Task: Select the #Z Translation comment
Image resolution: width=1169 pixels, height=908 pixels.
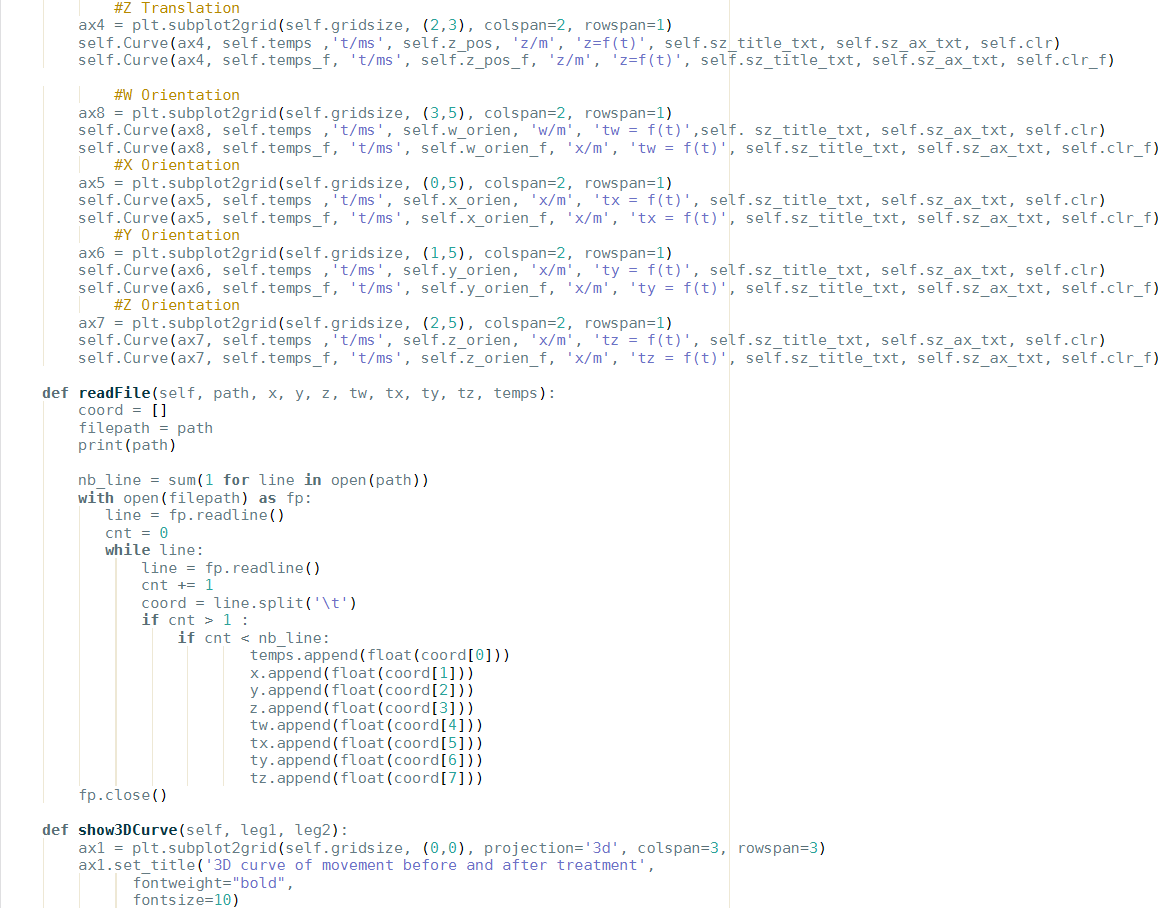Action: coord(175,7)
